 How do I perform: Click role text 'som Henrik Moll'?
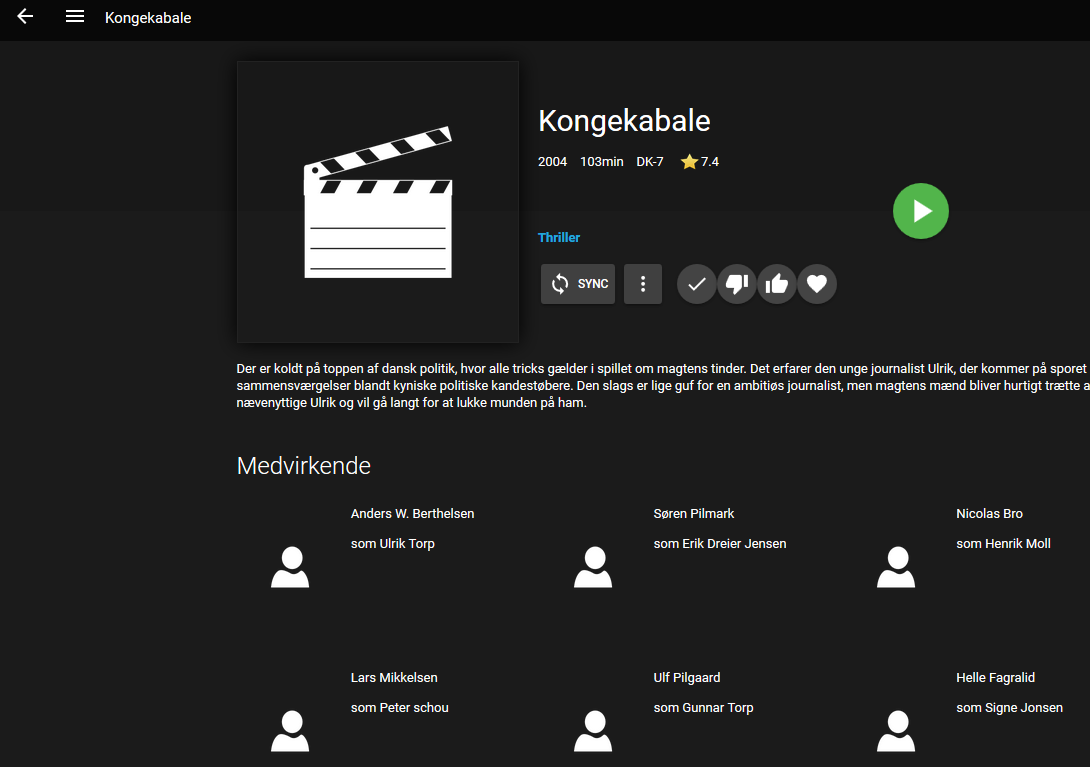(1003, 544)
